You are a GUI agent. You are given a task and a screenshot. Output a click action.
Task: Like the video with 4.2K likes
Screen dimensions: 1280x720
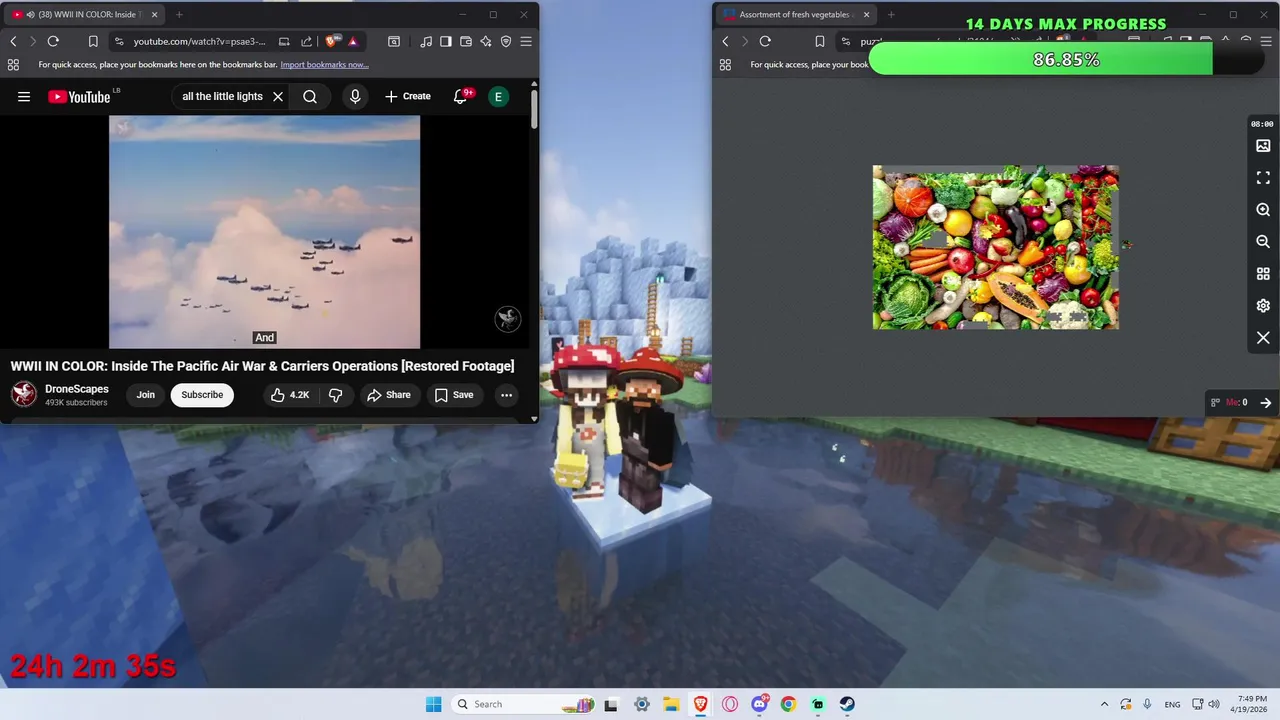290,395
